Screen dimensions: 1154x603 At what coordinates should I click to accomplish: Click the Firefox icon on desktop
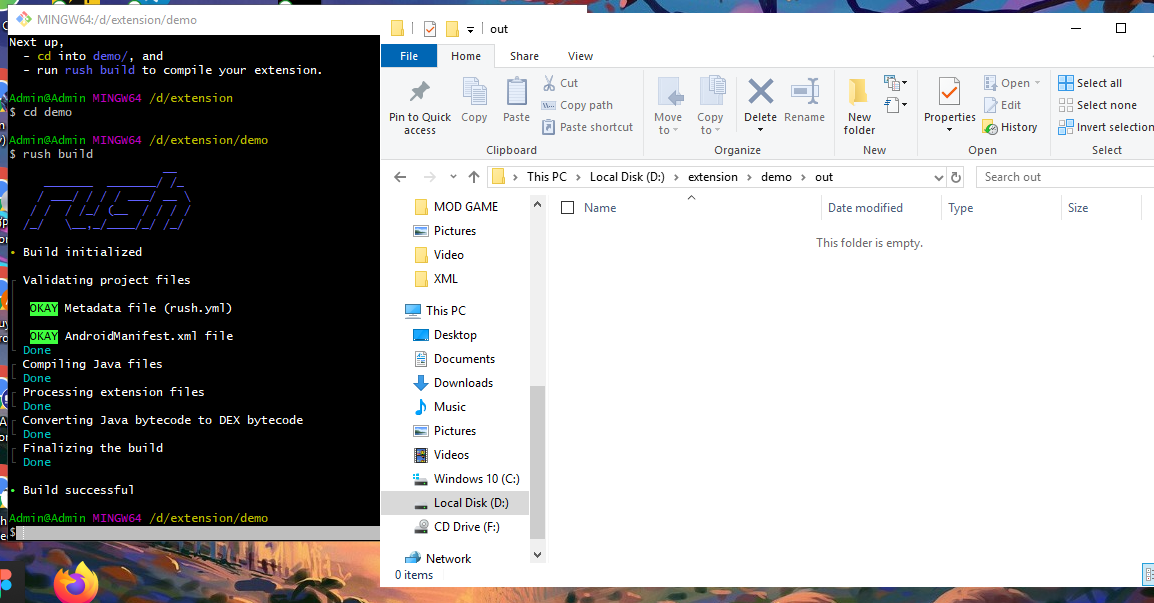[x=77, y=582]
